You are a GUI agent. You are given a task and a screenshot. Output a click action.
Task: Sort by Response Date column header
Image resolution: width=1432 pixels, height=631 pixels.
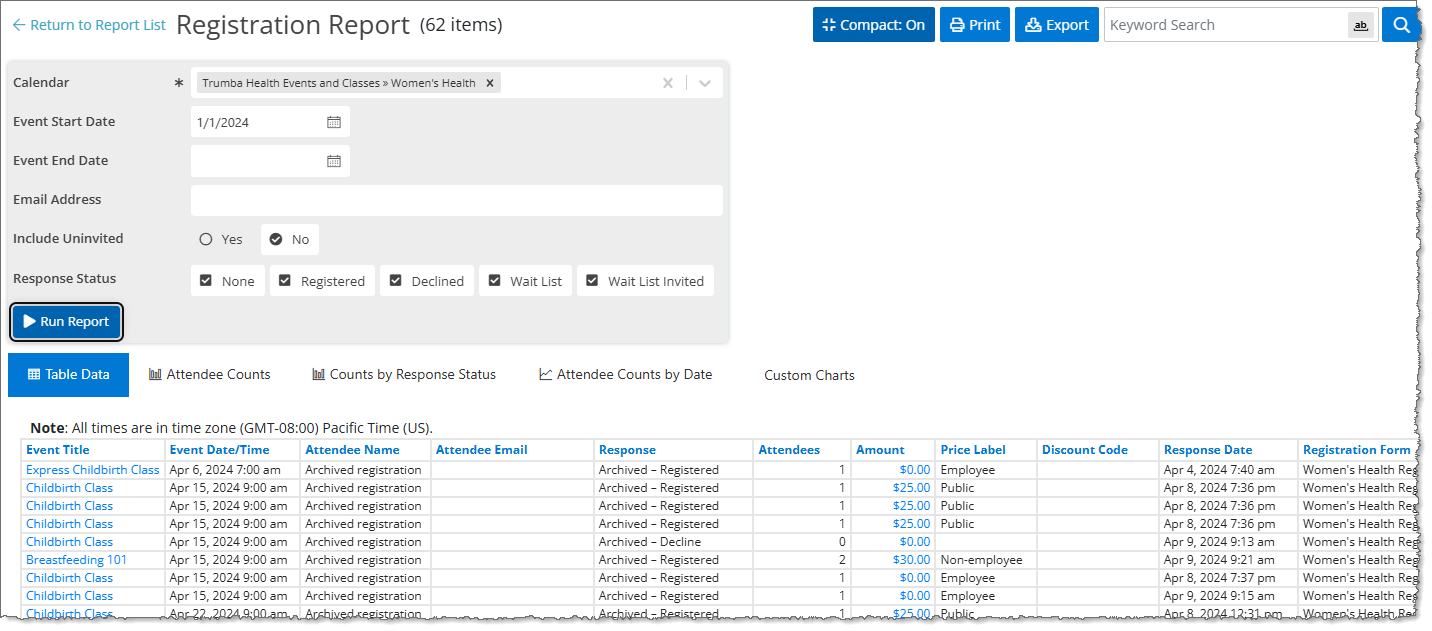(x=1208, y=450)
